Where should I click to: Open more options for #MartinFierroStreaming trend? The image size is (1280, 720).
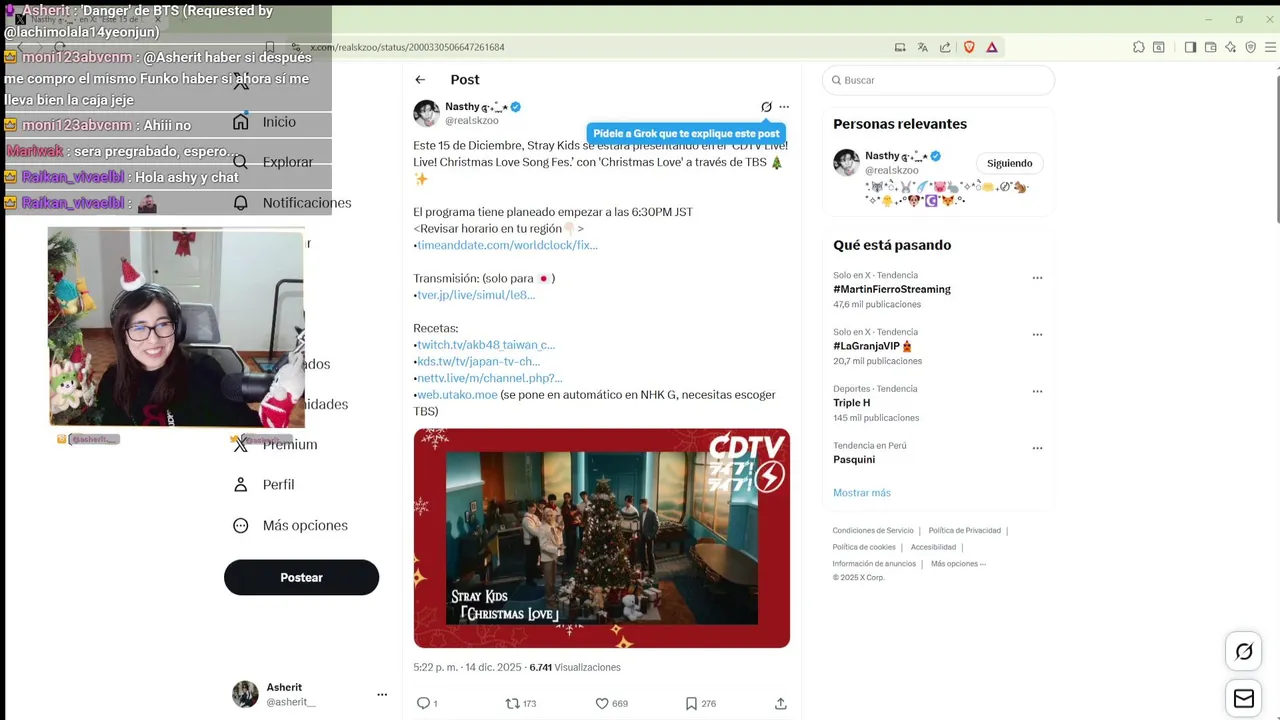coord(1037,278)
